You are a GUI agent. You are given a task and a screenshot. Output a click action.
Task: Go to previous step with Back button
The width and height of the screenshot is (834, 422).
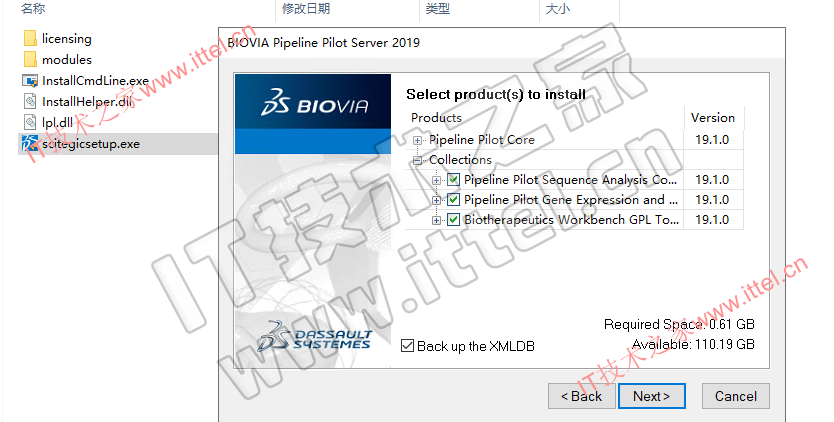(582, 396)
